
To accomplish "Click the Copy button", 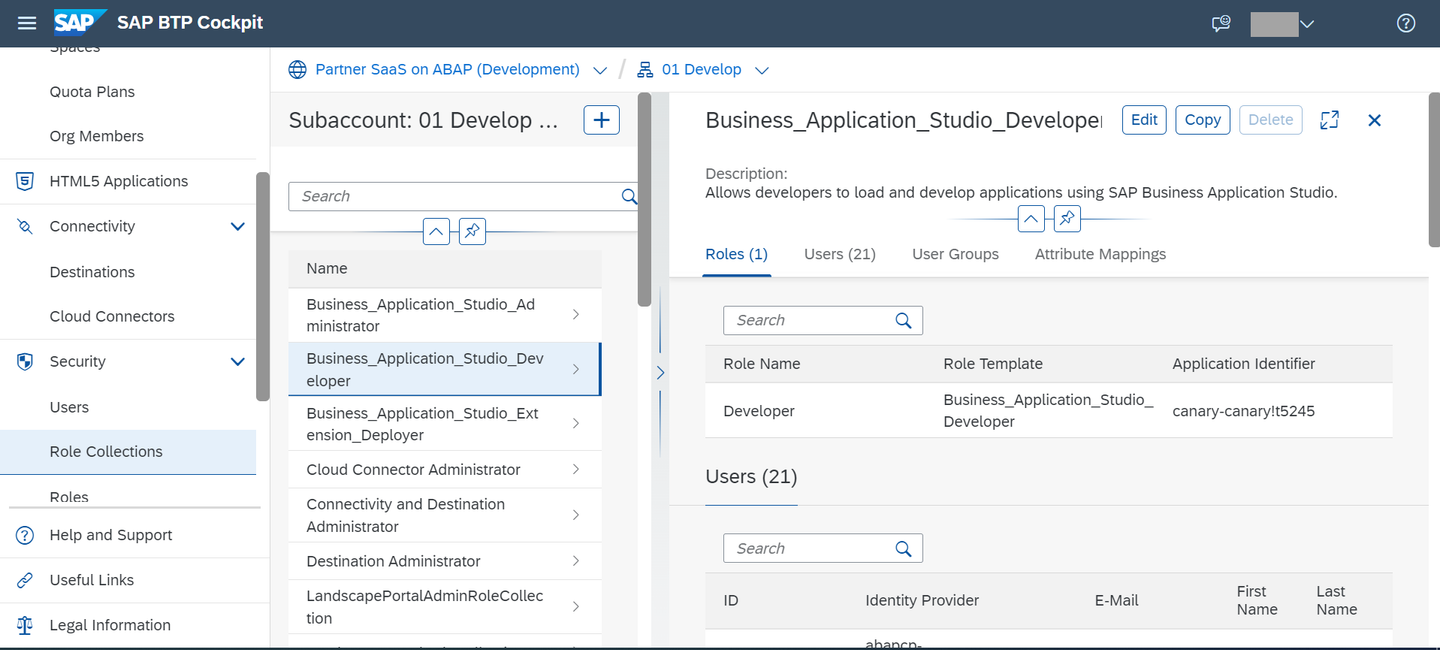I will tap(1202, 120).
